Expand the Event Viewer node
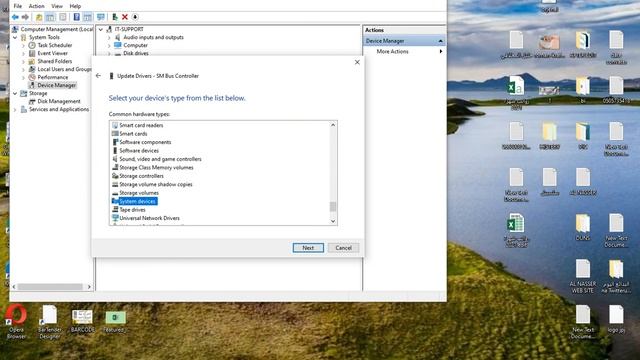 point(23,53)
